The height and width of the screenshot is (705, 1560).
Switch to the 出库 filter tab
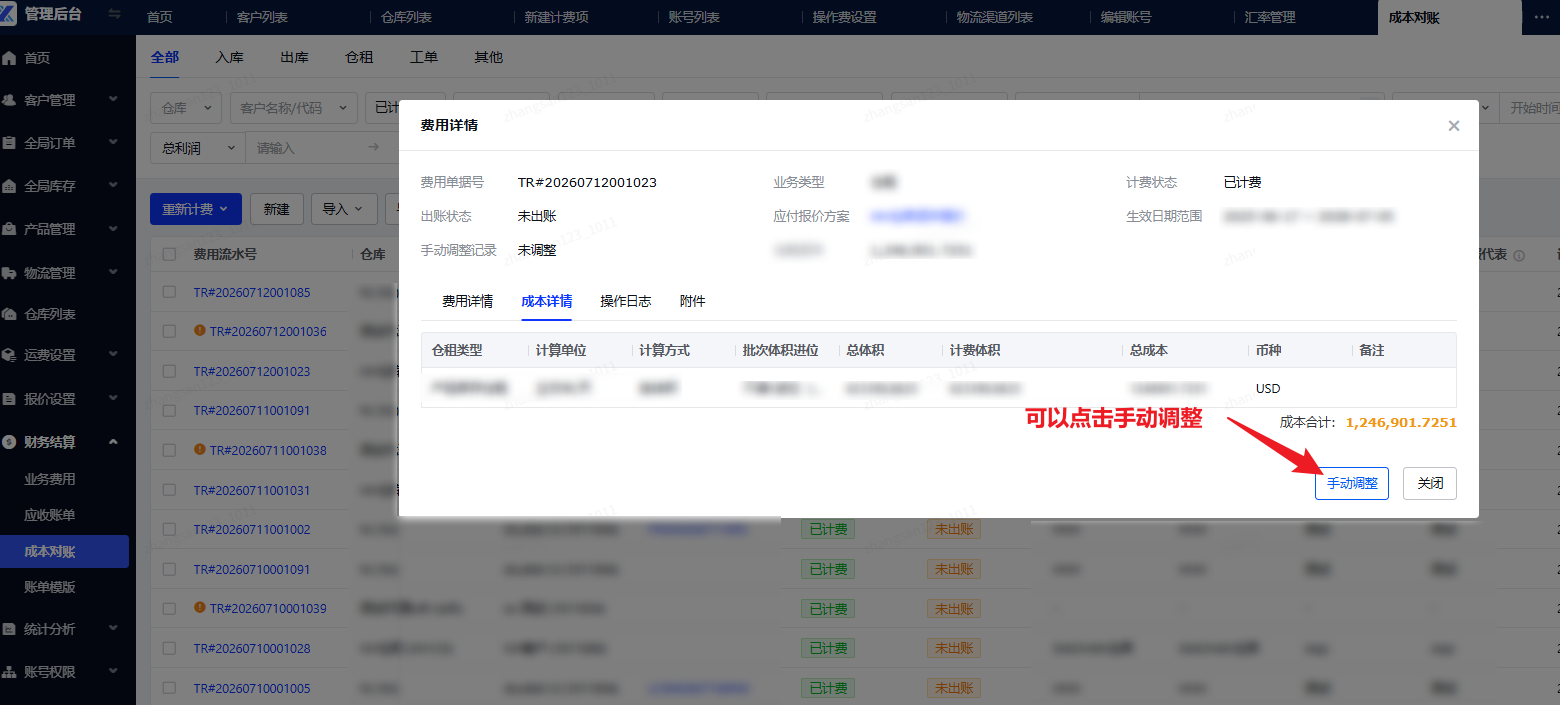[294, 57]
